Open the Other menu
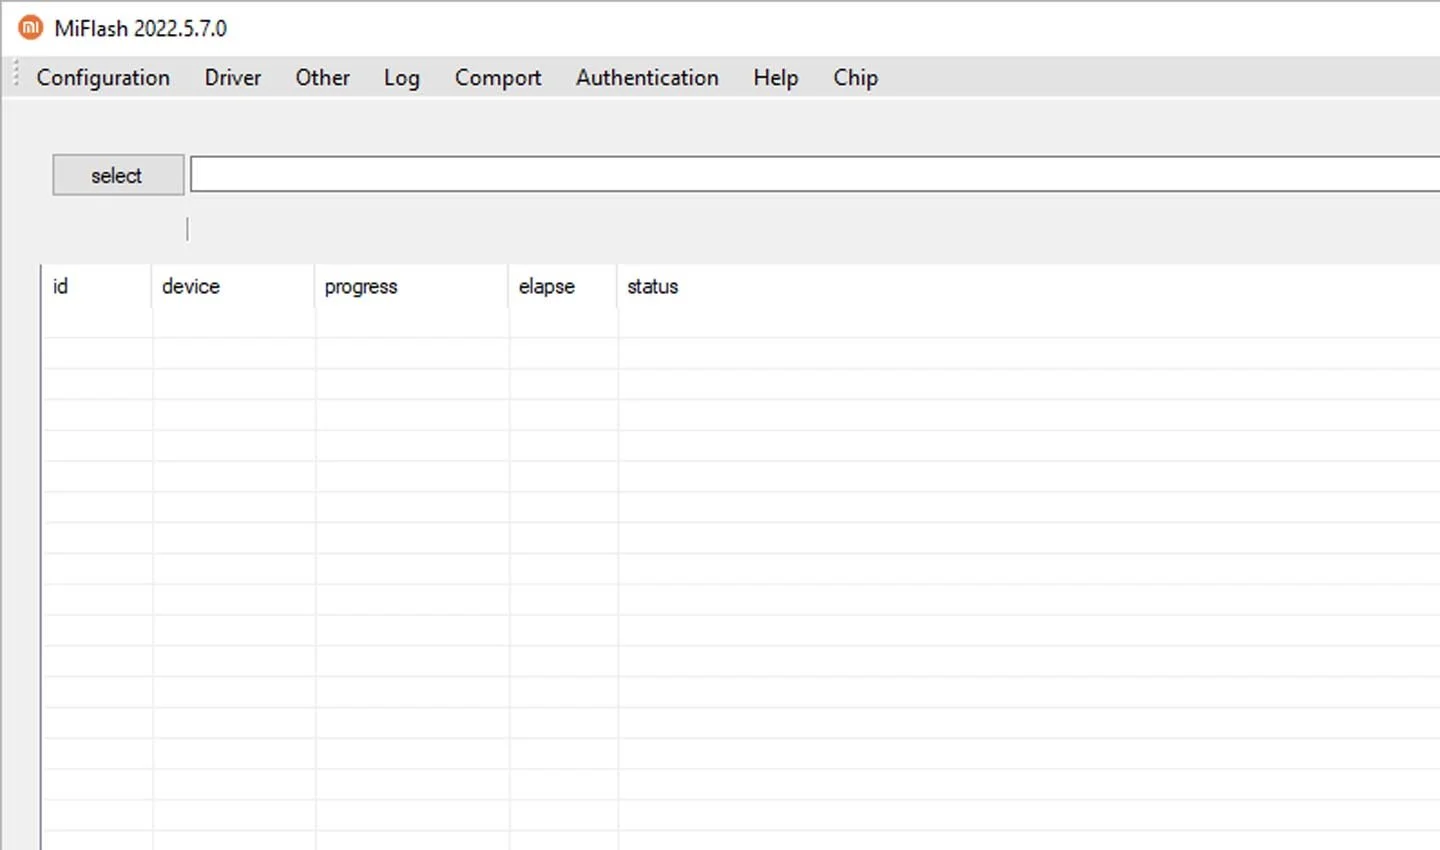Screen dimensions: 1440x850 (x=322, y=78)
